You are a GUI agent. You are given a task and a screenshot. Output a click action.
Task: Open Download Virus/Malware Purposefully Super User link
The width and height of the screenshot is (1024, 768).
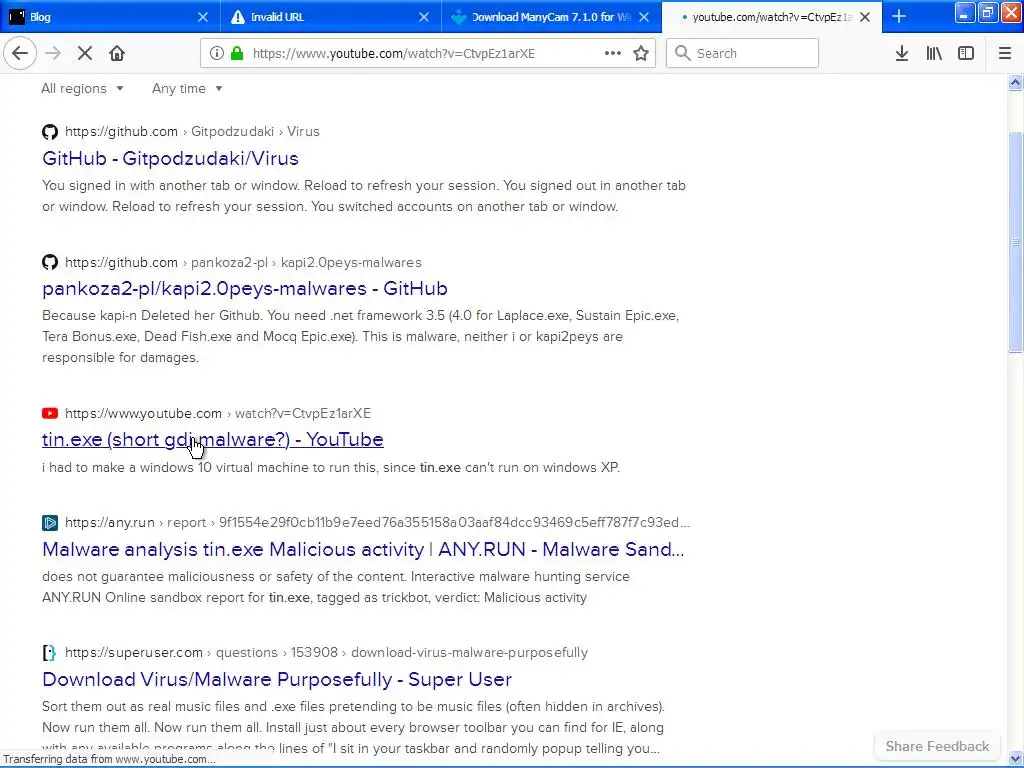click(x=277, y=680)
